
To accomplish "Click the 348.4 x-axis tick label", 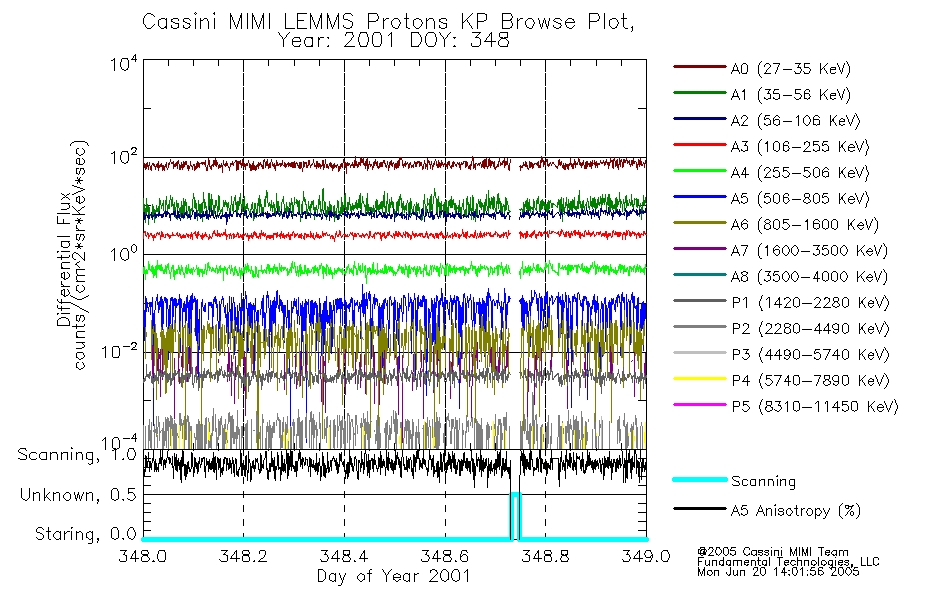I will coord(344,556).
